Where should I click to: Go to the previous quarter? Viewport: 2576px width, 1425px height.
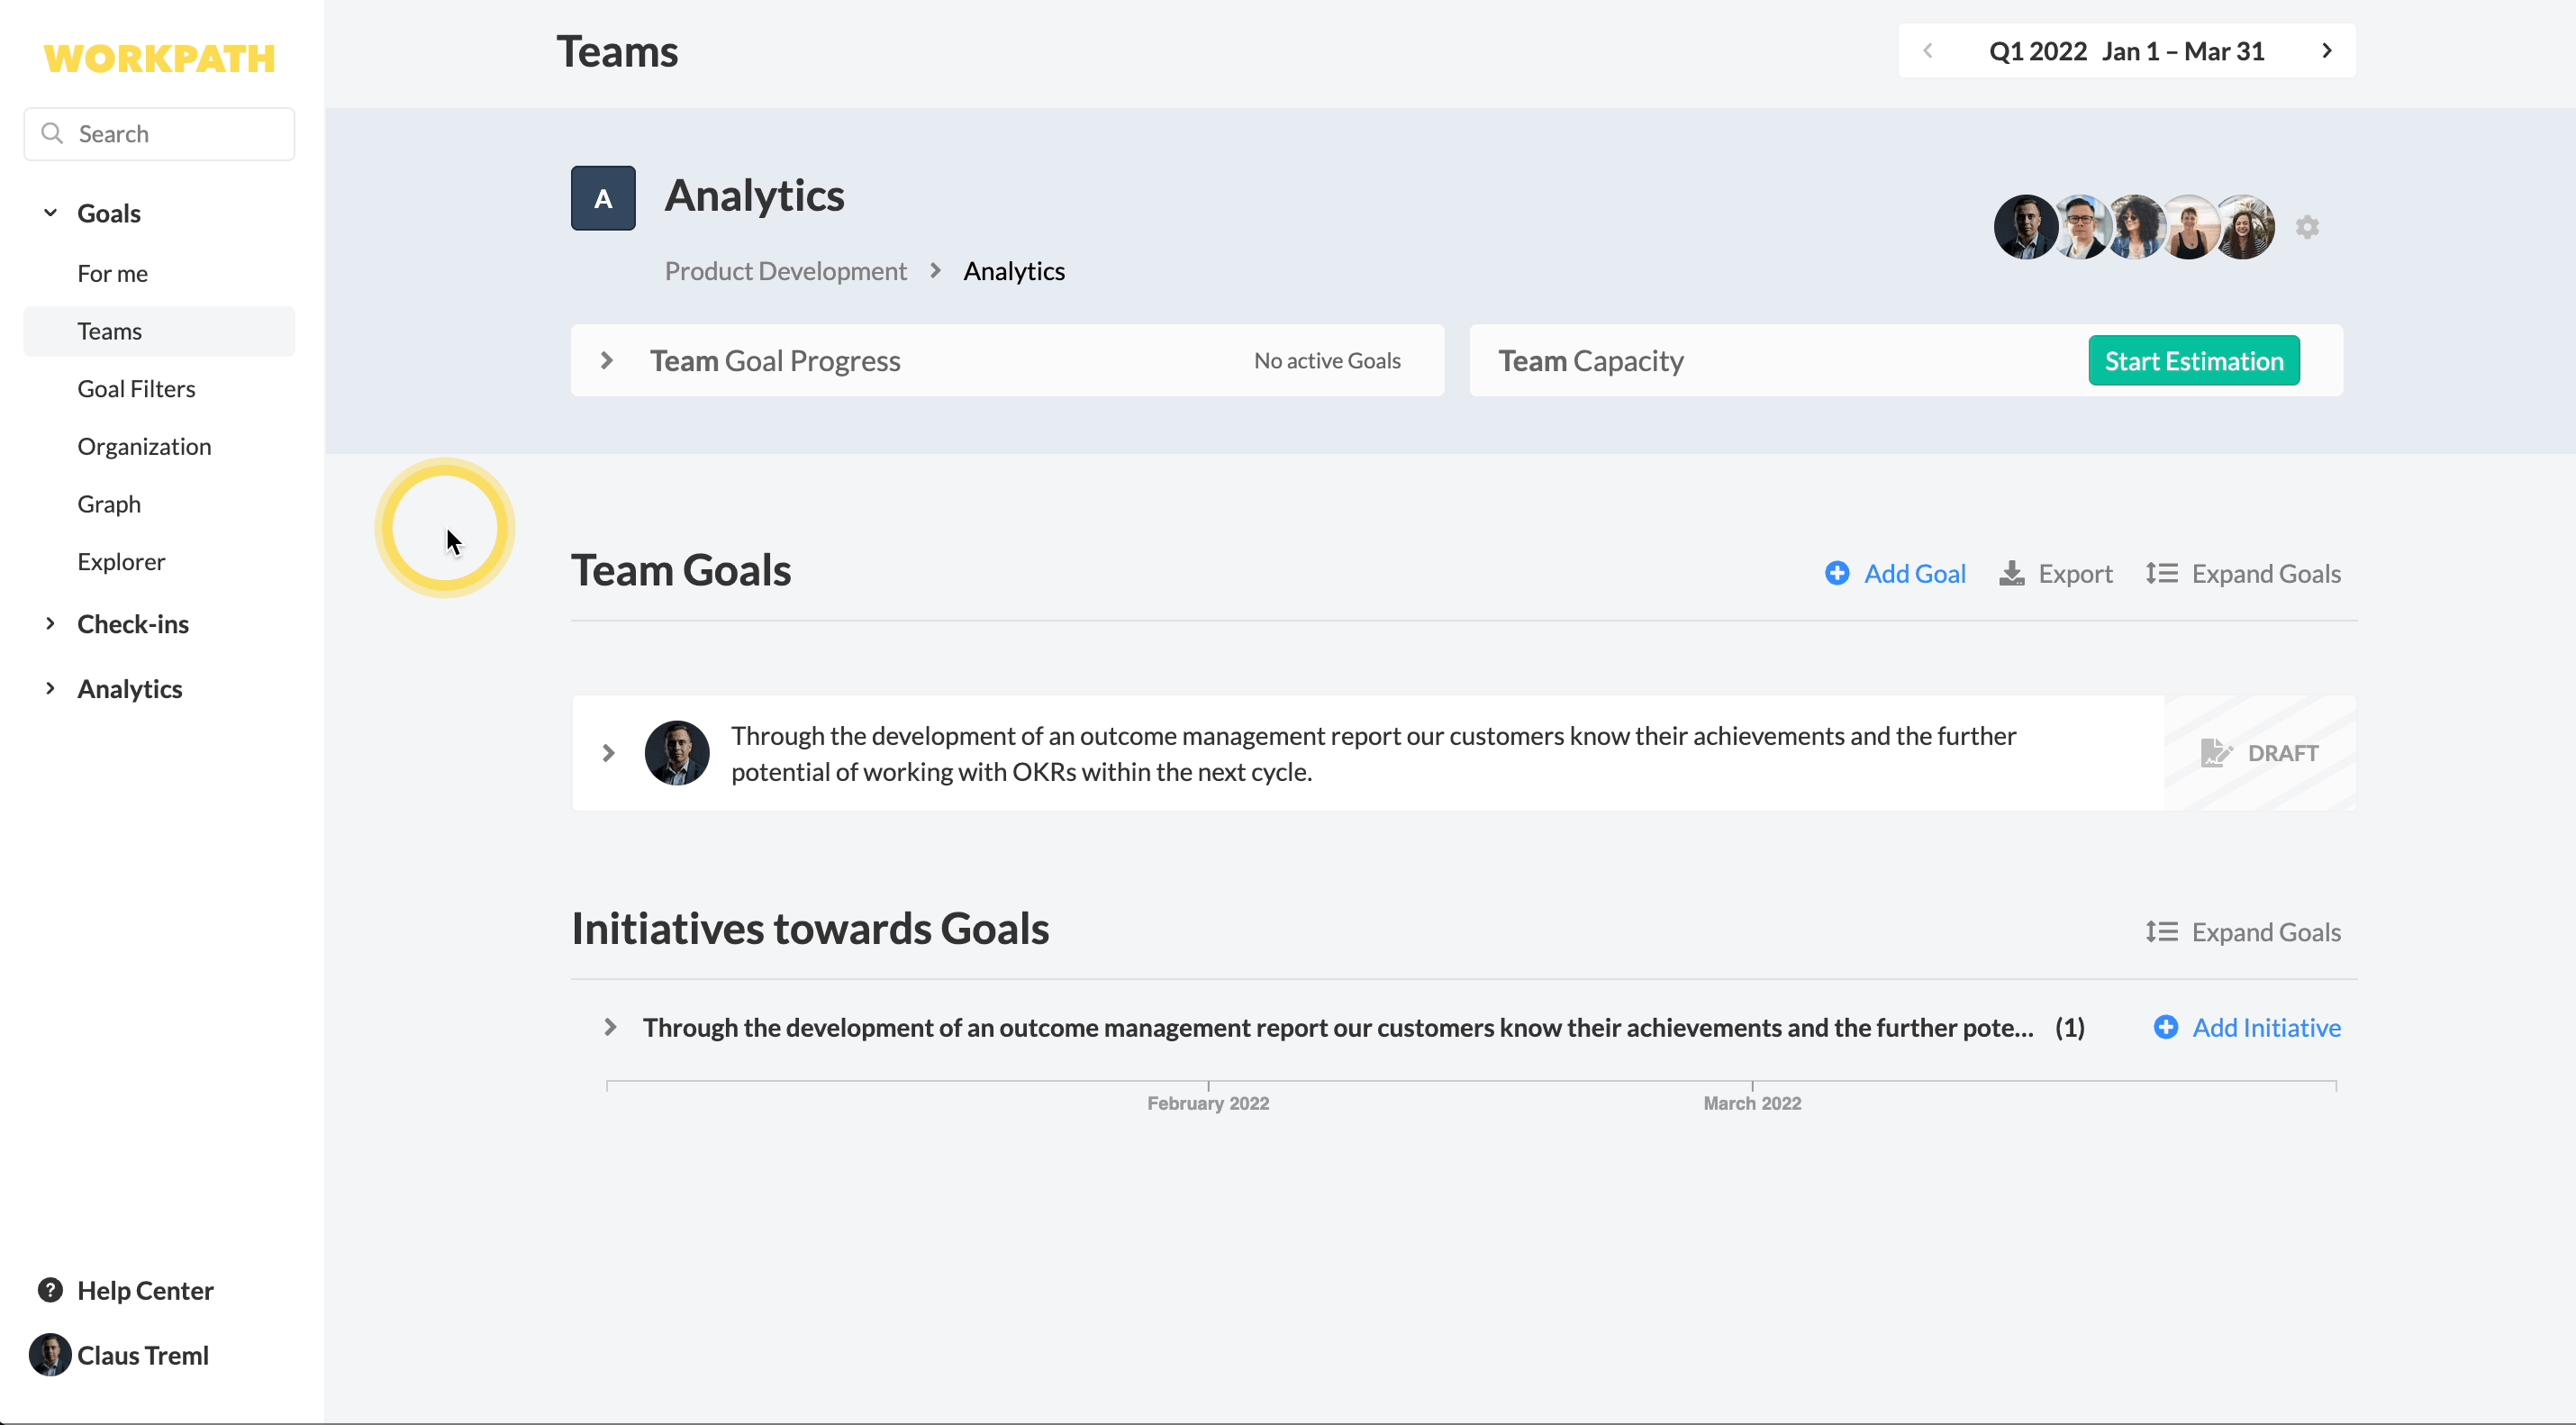pyautogui.click(x=1928, y=51)
